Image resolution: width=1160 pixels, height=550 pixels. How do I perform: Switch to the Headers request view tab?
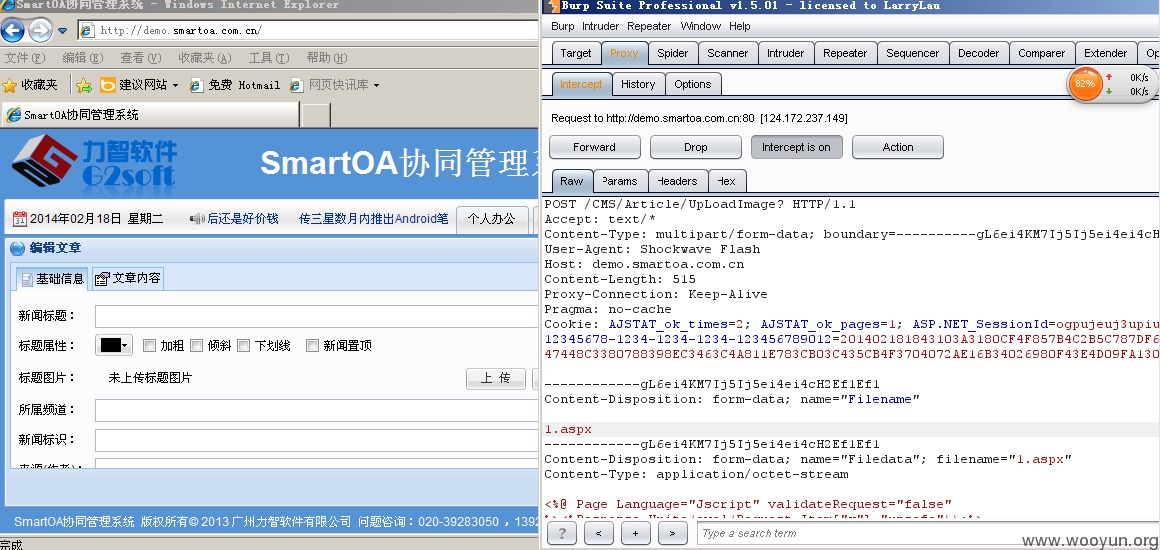click(678, 181)
